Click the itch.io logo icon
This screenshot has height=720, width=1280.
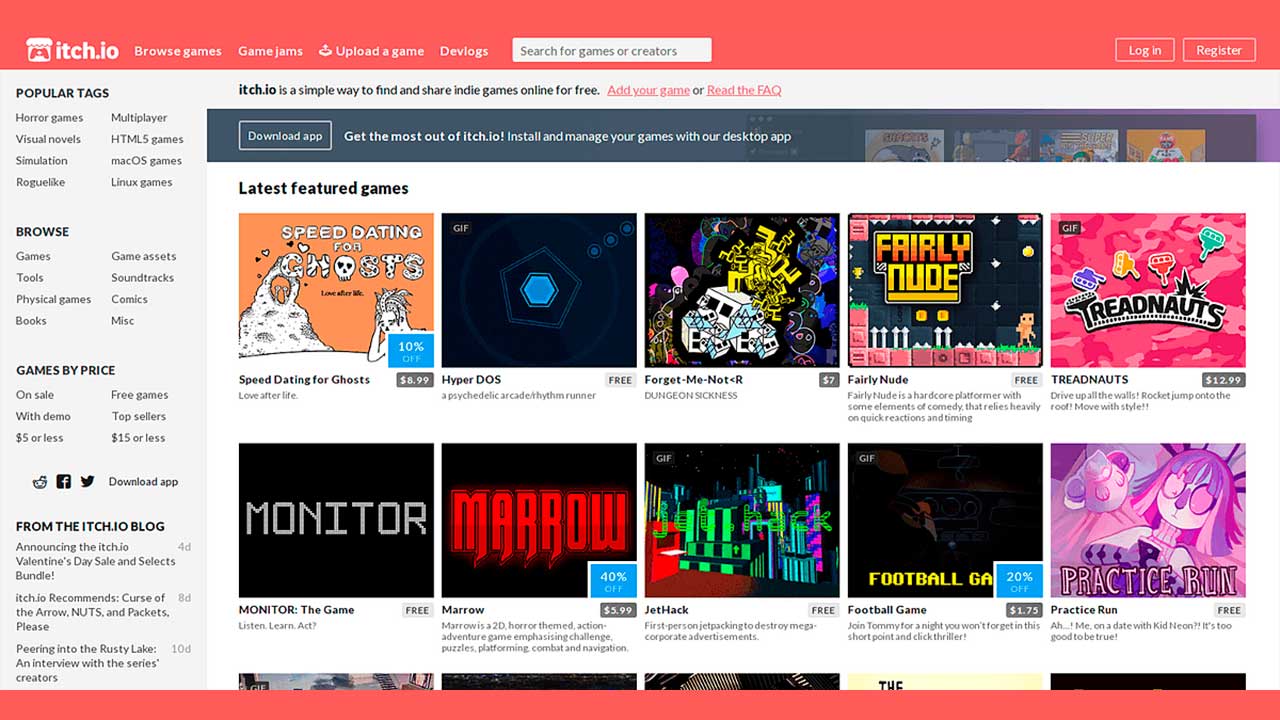pos(39,50)
